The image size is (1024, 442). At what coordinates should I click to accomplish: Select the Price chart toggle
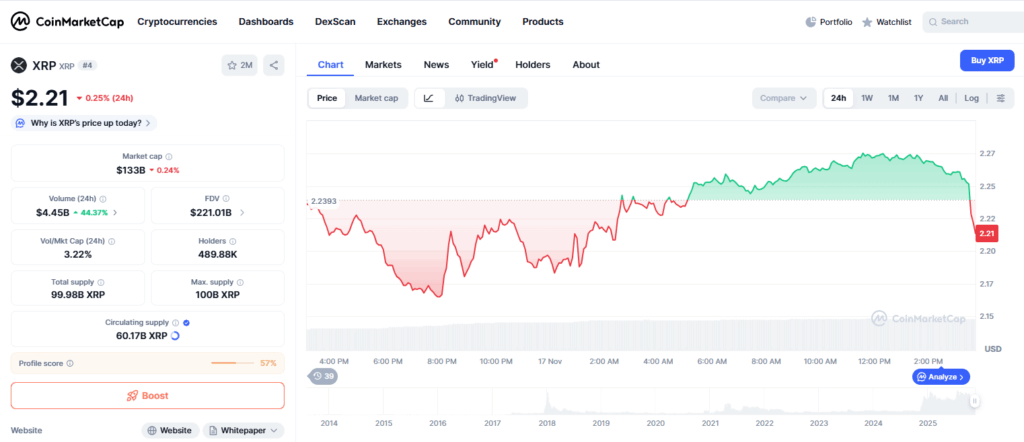[x=327, y=98]
